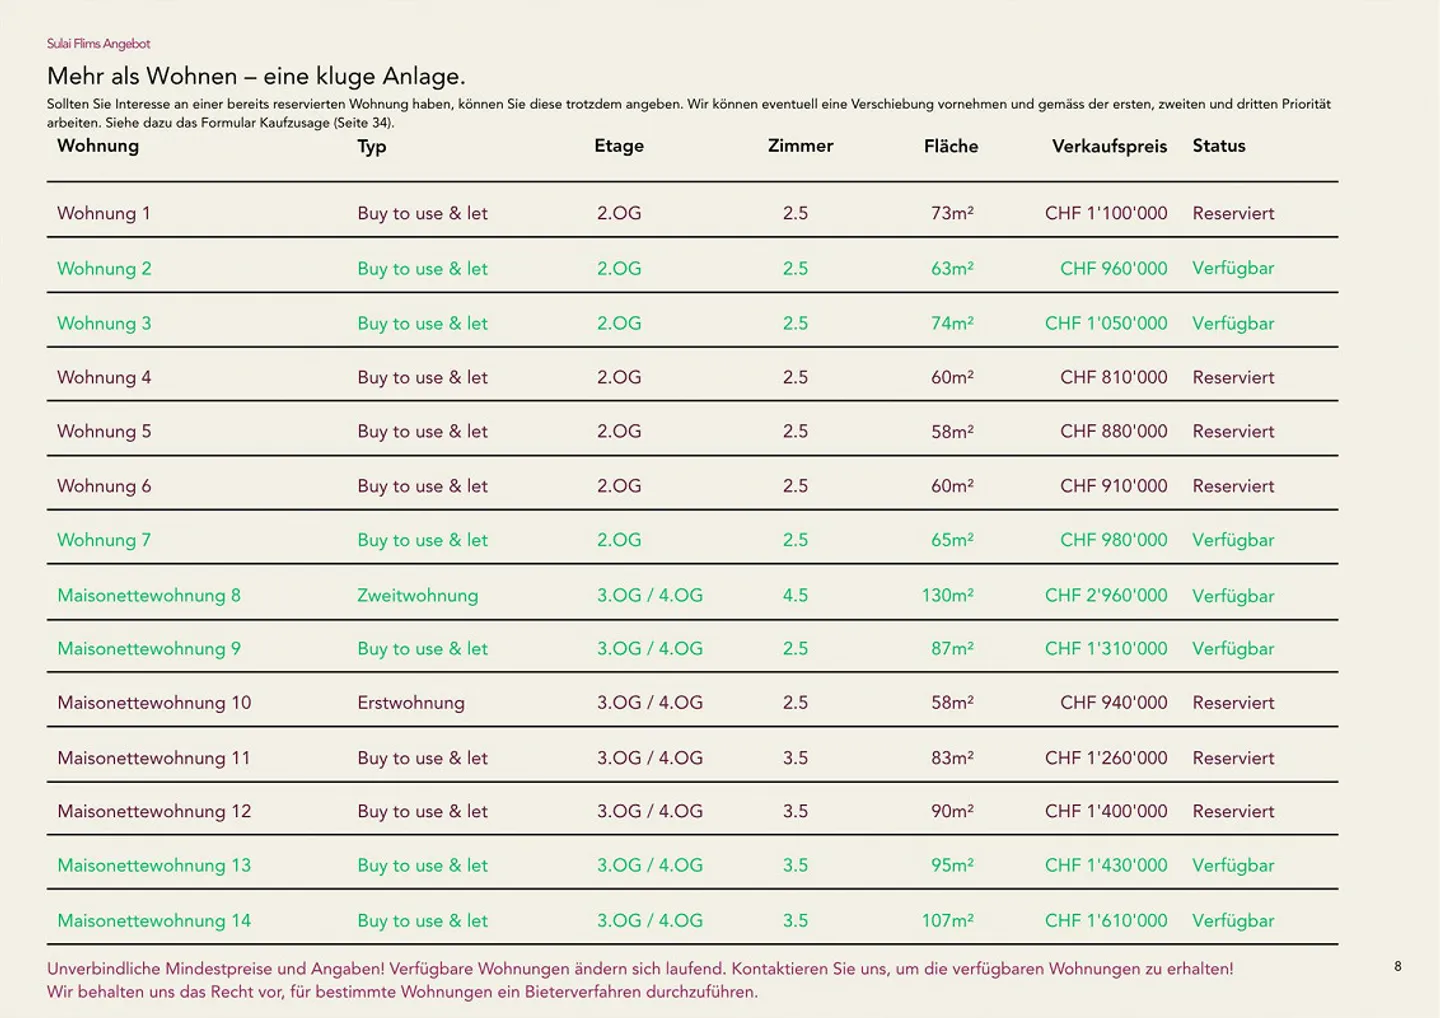Click the Zimmer column header
The image size is (1440, 1018).
click(x=800, y=146)
